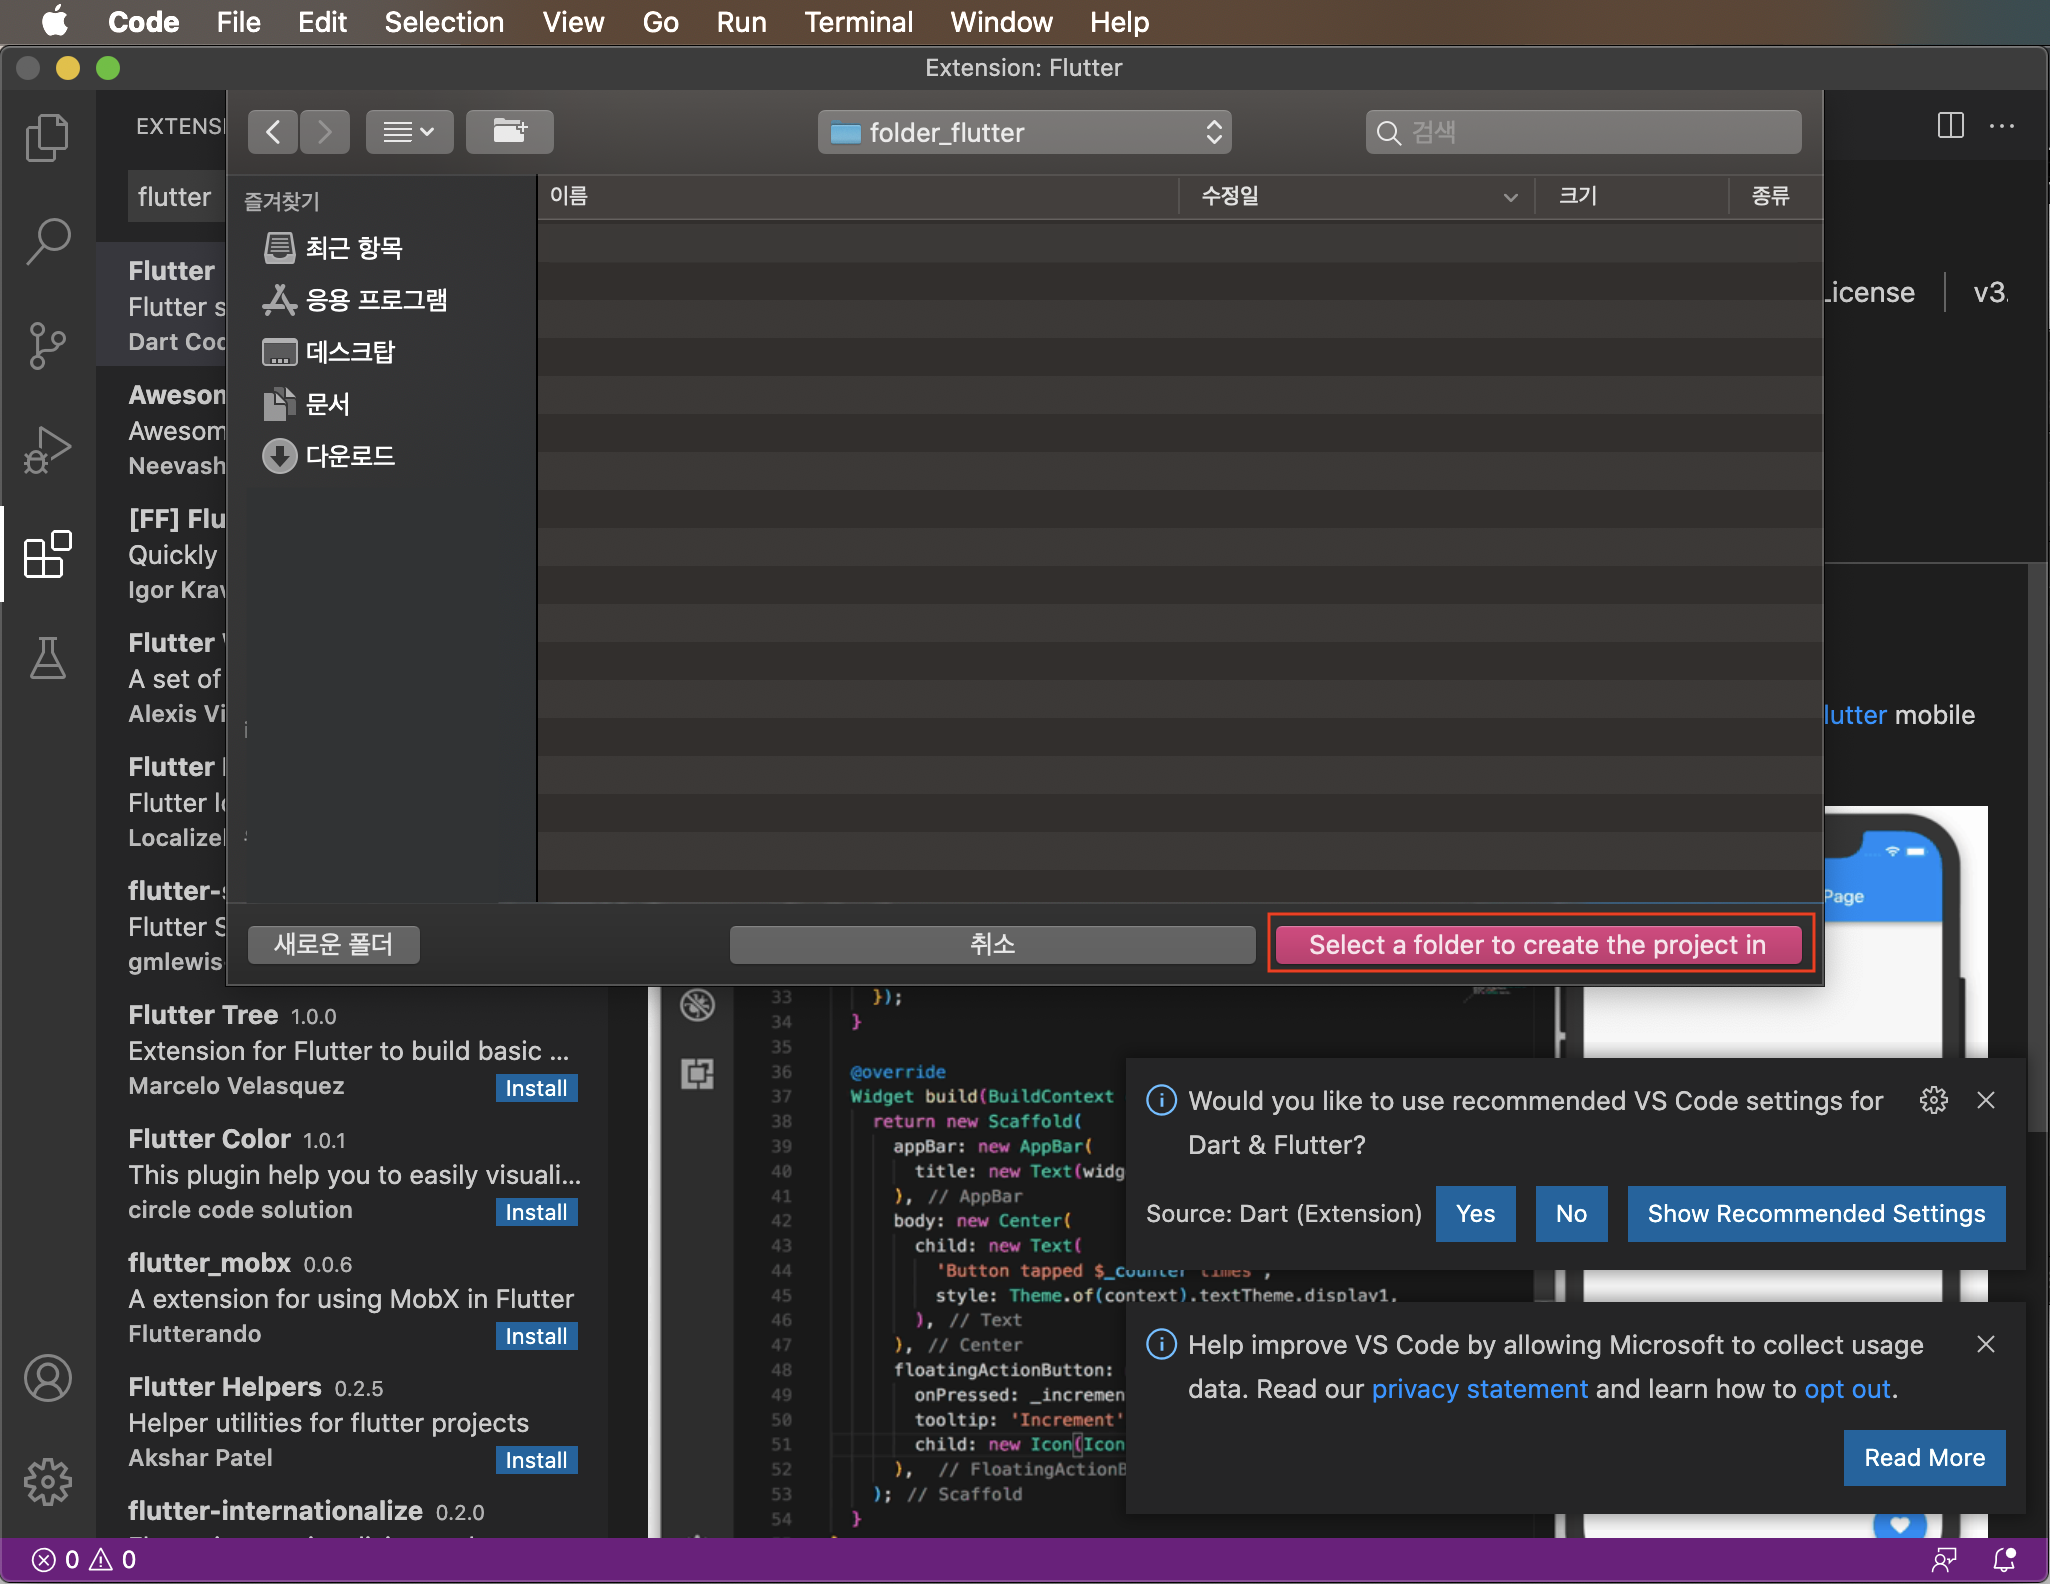
Task: Open the Window menu
Action: click(1001, 22)
